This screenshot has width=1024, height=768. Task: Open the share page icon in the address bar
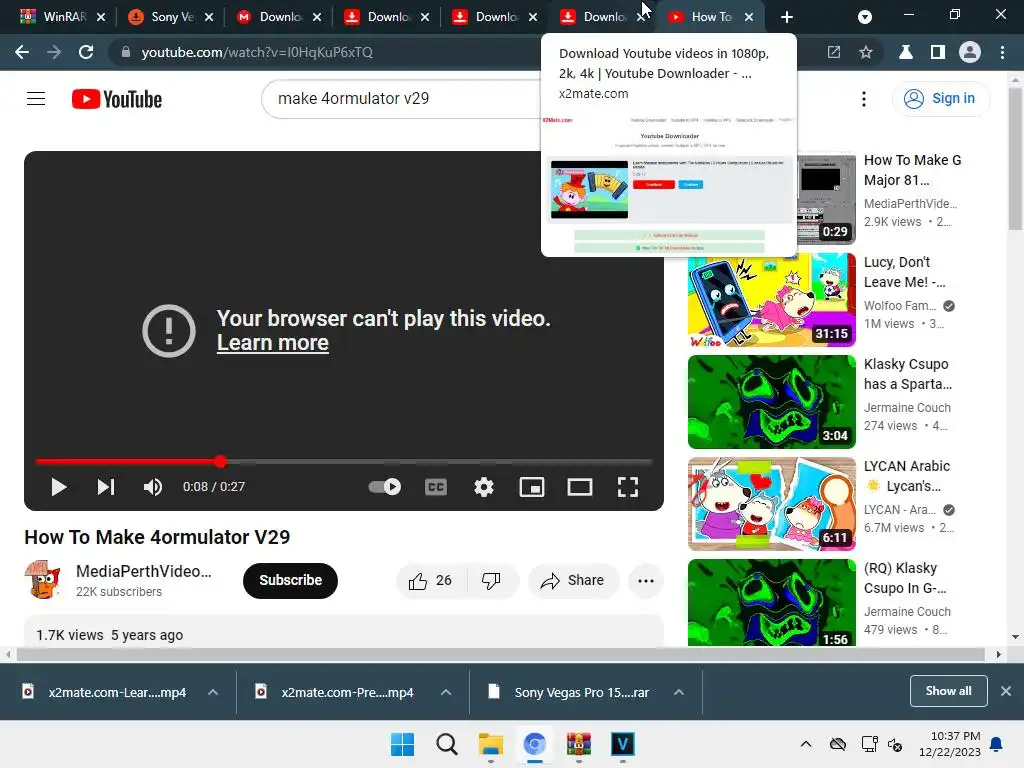point(834,52)
